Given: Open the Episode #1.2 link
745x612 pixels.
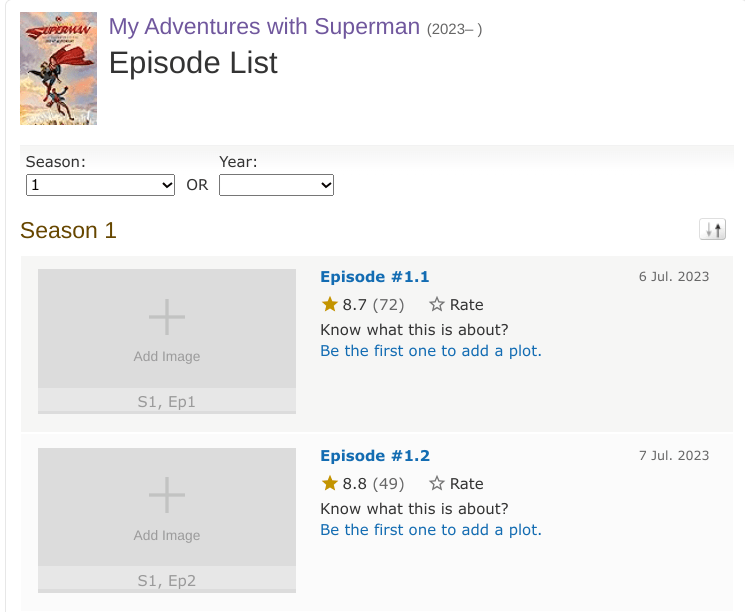Looking at the screenshot, I should click(375, 456).
